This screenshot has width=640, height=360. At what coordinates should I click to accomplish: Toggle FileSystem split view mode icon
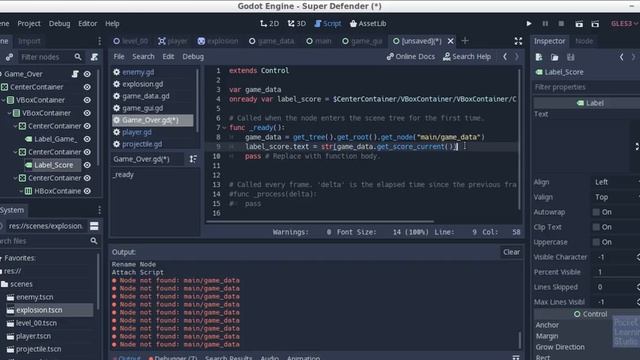tap(94, 226)
